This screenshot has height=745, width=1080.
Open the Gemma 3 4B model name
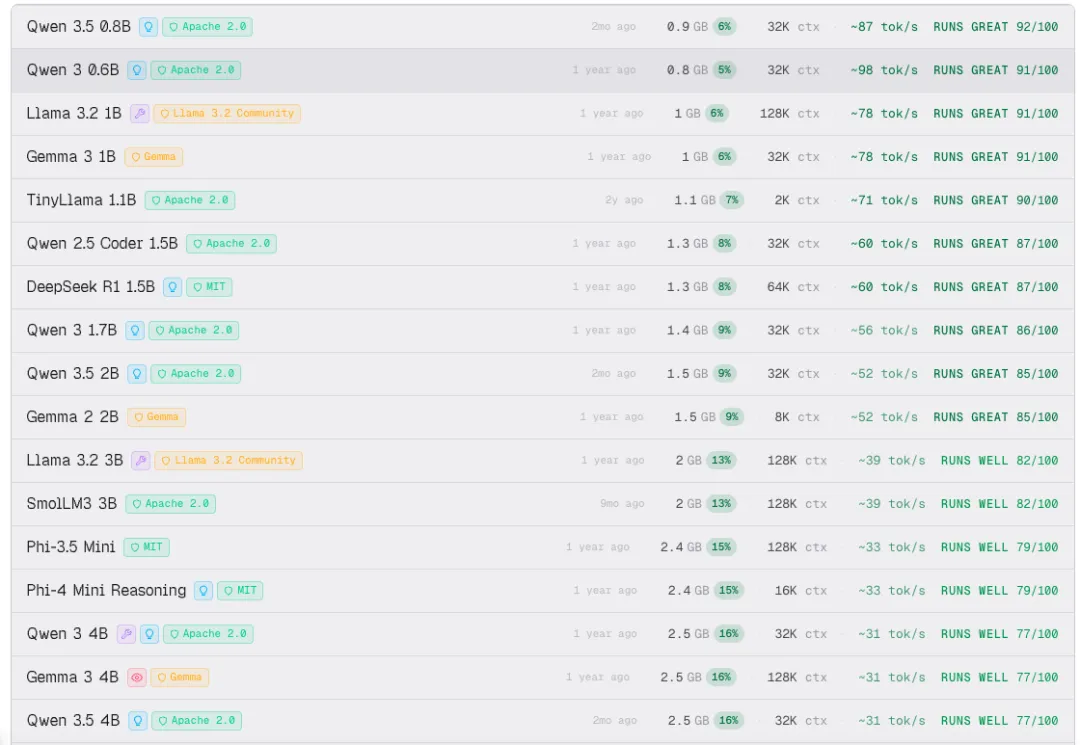point(72,678)
